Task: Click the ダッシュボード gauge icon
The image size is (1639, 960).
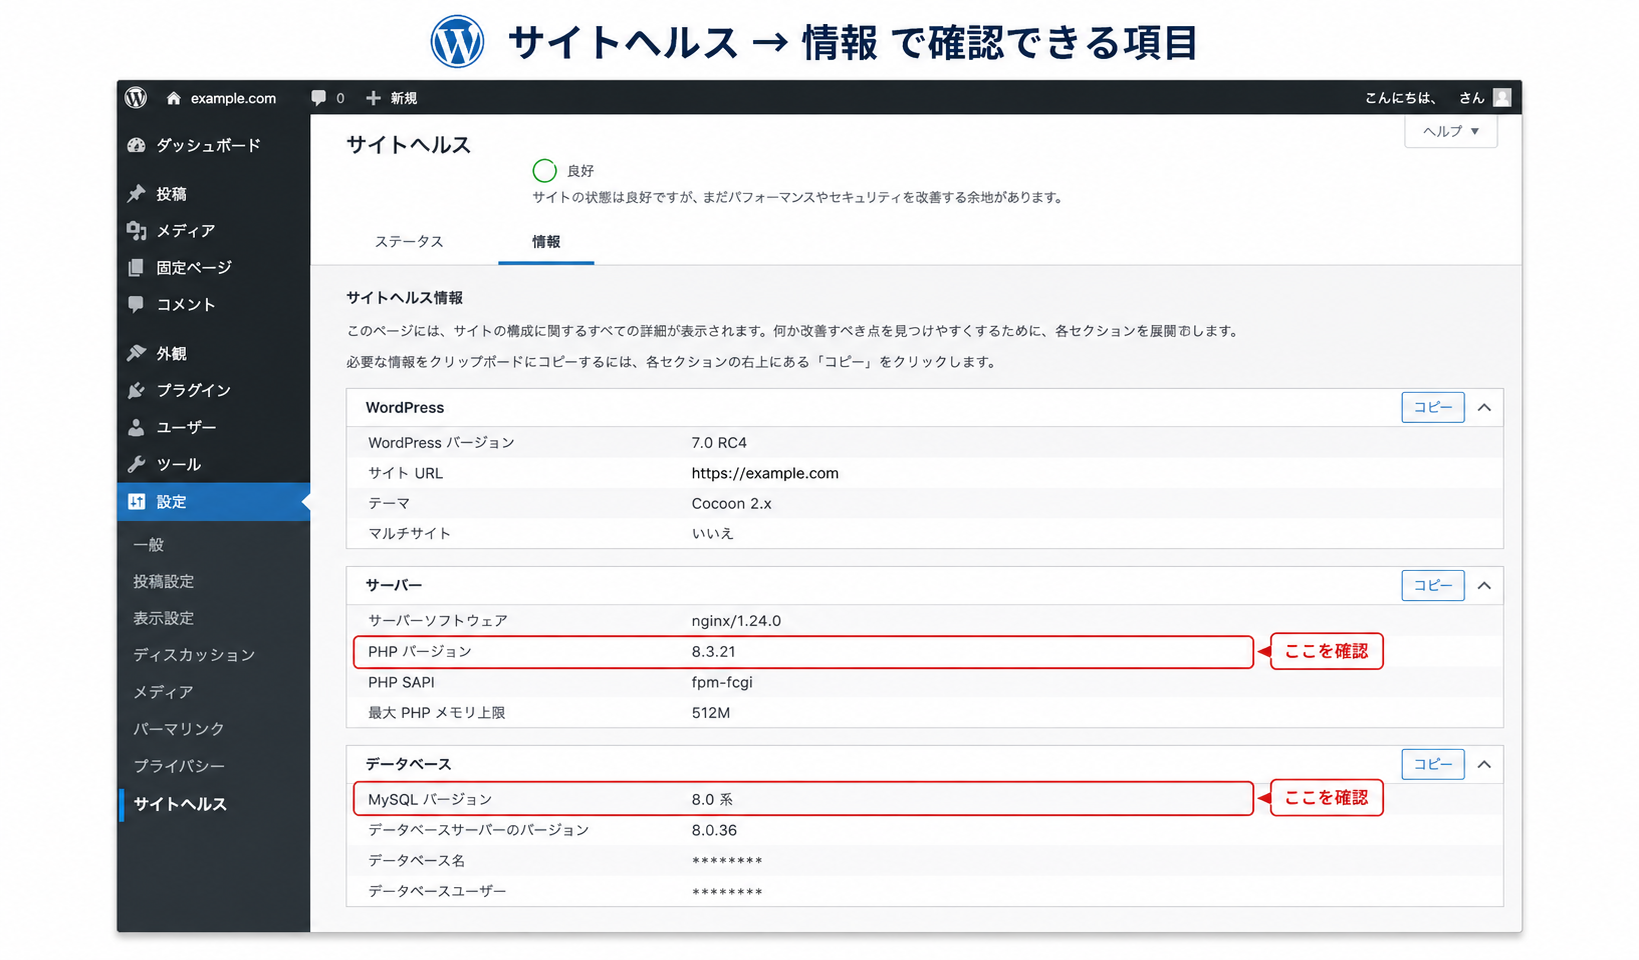Action: 137,145
